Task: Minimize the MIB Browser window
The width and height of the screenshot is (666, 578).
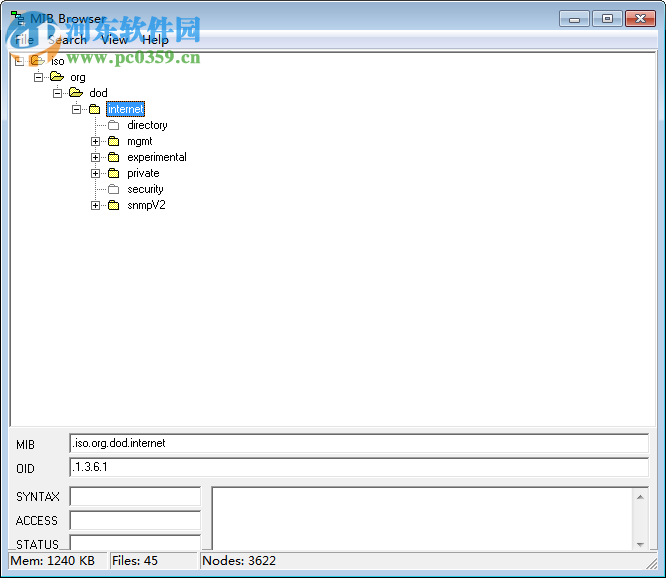Action: [x=574, y=19]
